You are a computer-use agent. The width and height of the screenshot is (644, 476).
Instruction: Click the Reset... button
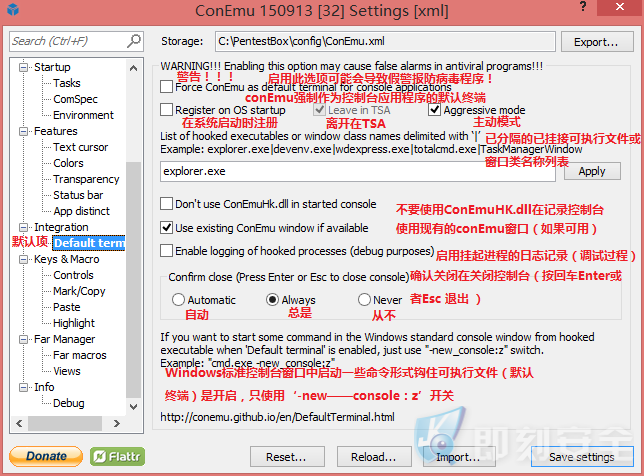tap(287, 457)
